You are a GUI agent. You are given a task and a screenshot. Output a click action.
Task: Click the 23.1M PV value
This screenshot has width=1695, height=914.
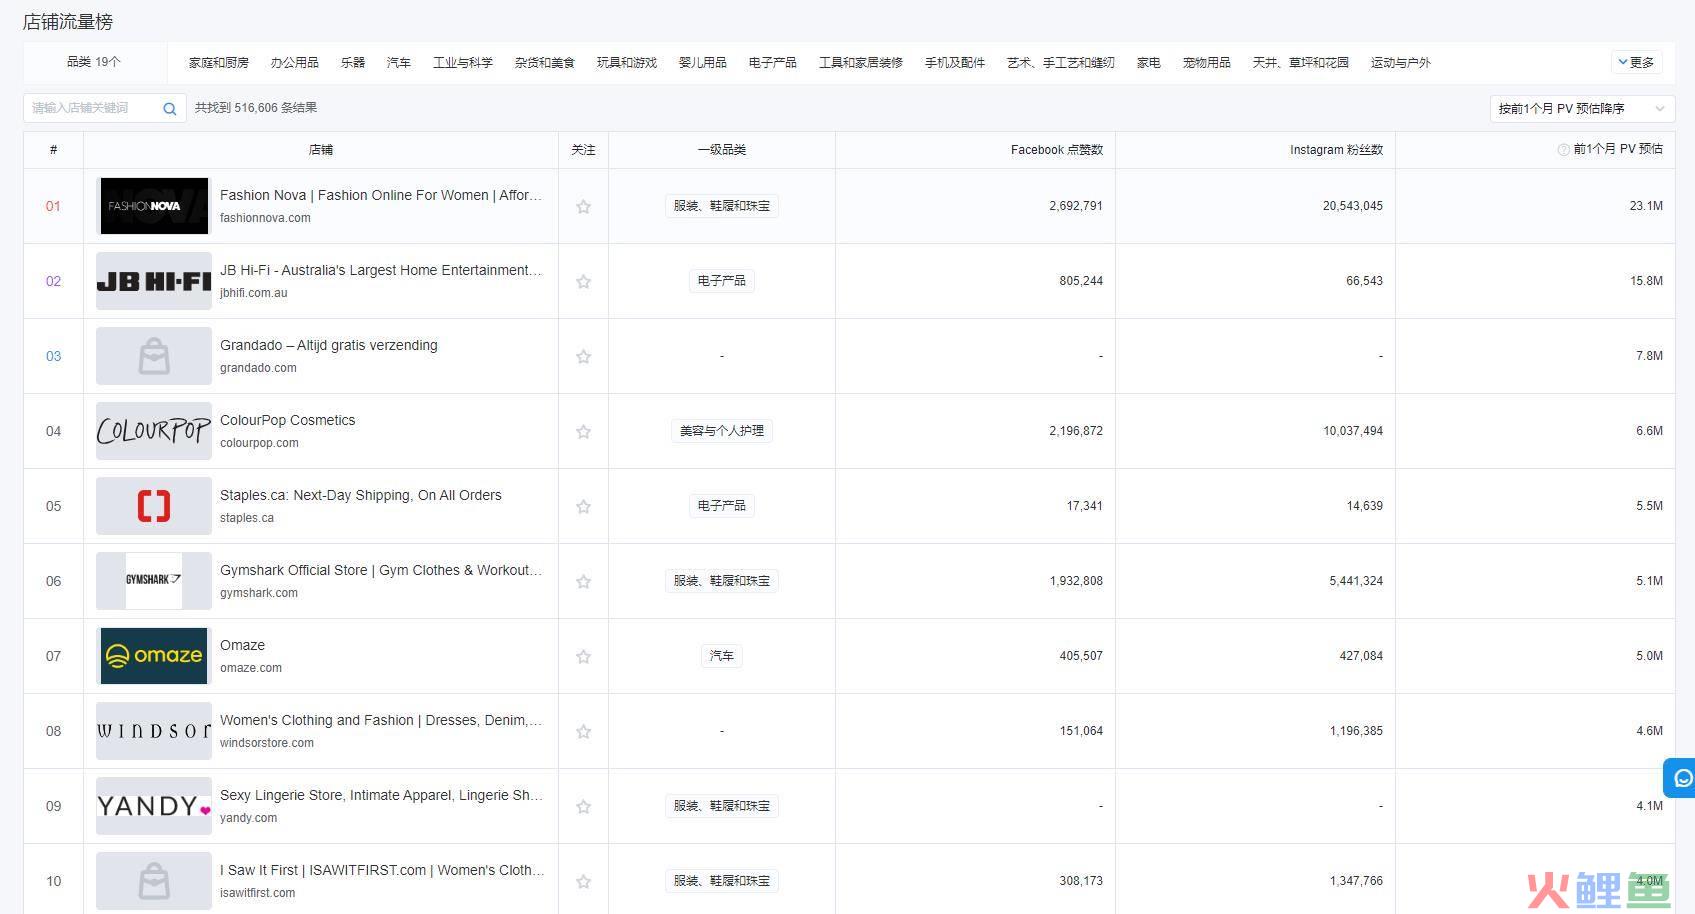click(1646, 206)
